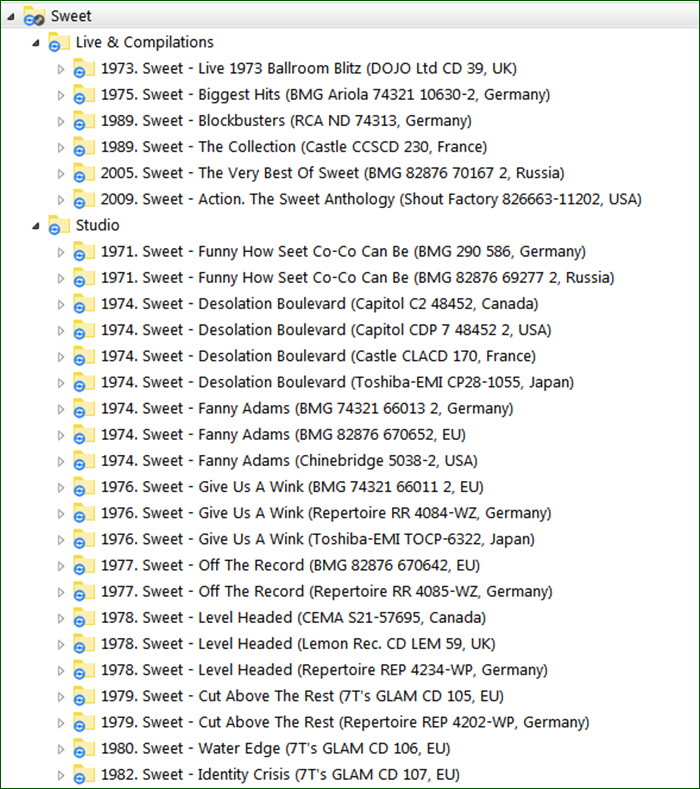Viewport: 700px width, 789px height.
Task: Select Cut Above The Rest 7T's GLAM CD 105 text
Action: [302, 696]
